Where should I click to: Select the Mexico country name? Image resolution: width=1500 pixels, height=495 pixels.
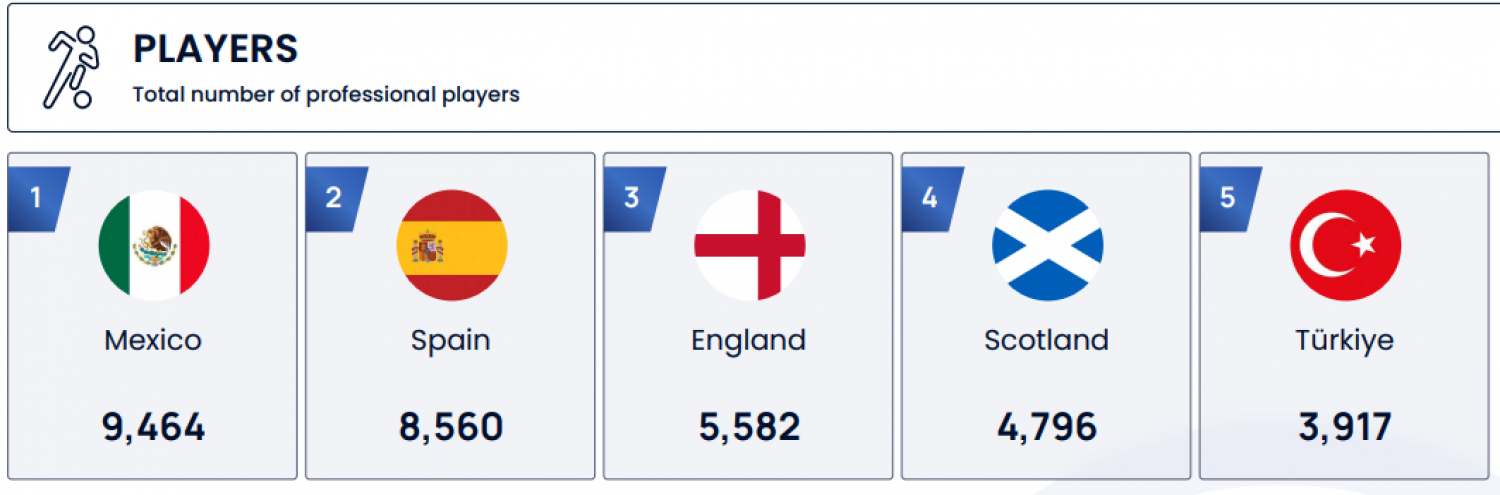153,340
